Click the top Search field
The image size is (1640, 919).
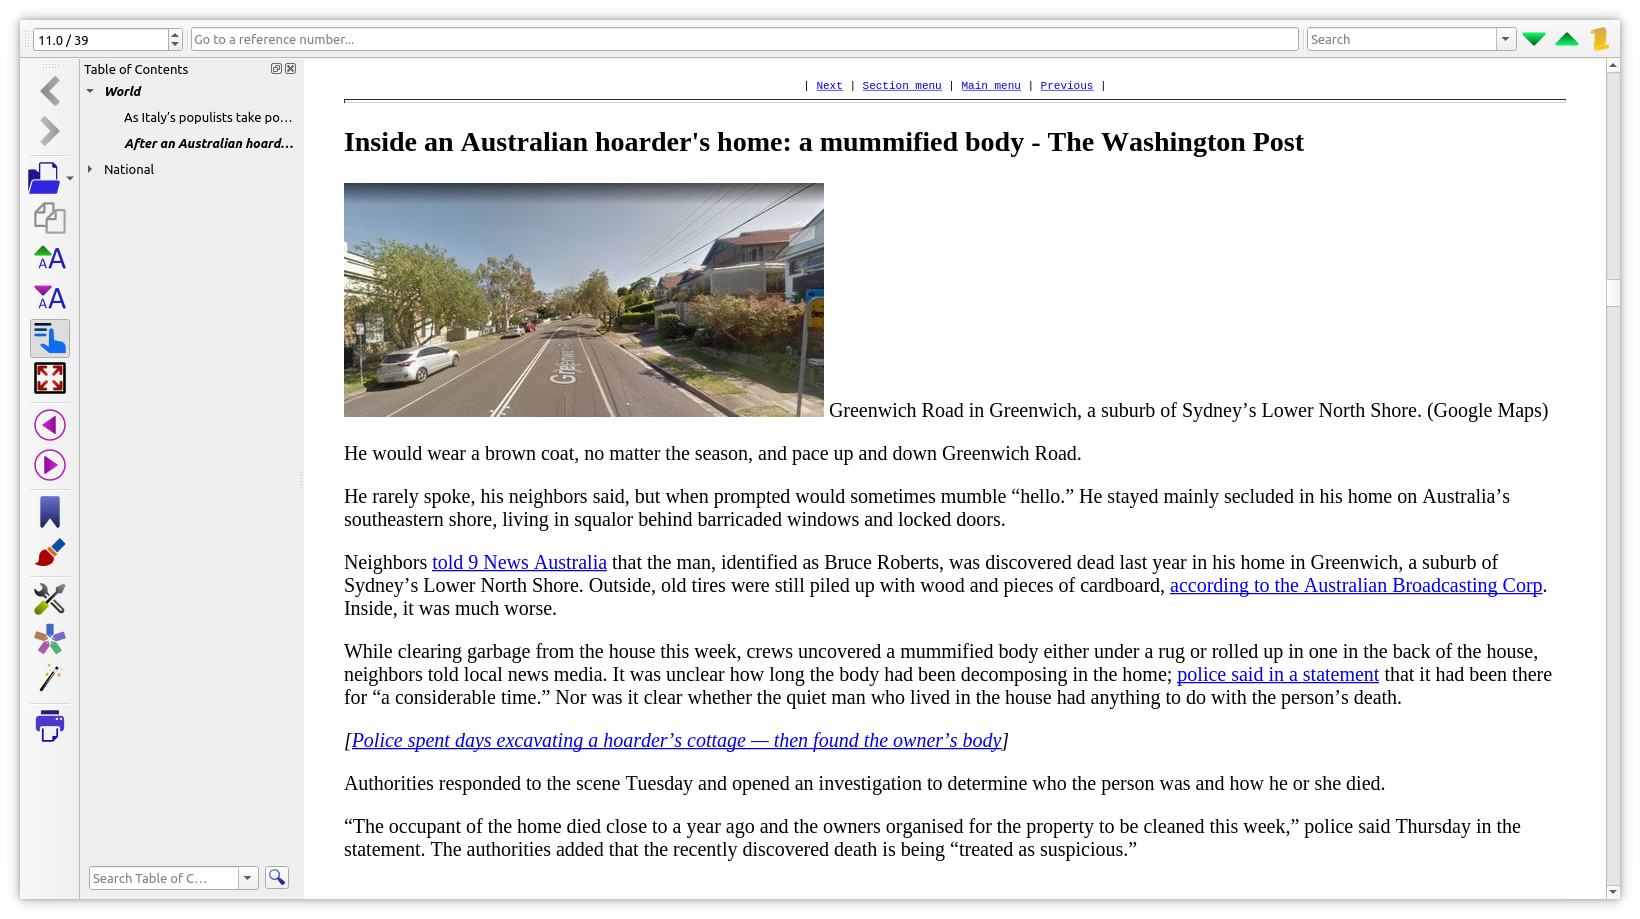click(1401, 39)
